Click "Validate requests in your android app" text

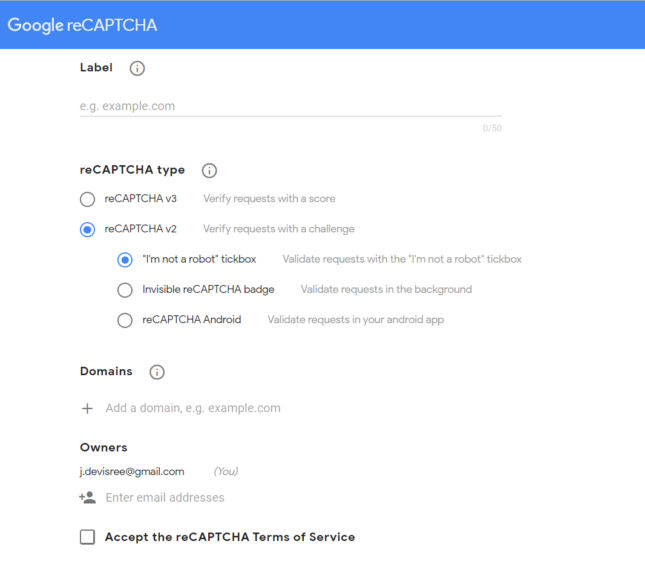tap(355, 320)
